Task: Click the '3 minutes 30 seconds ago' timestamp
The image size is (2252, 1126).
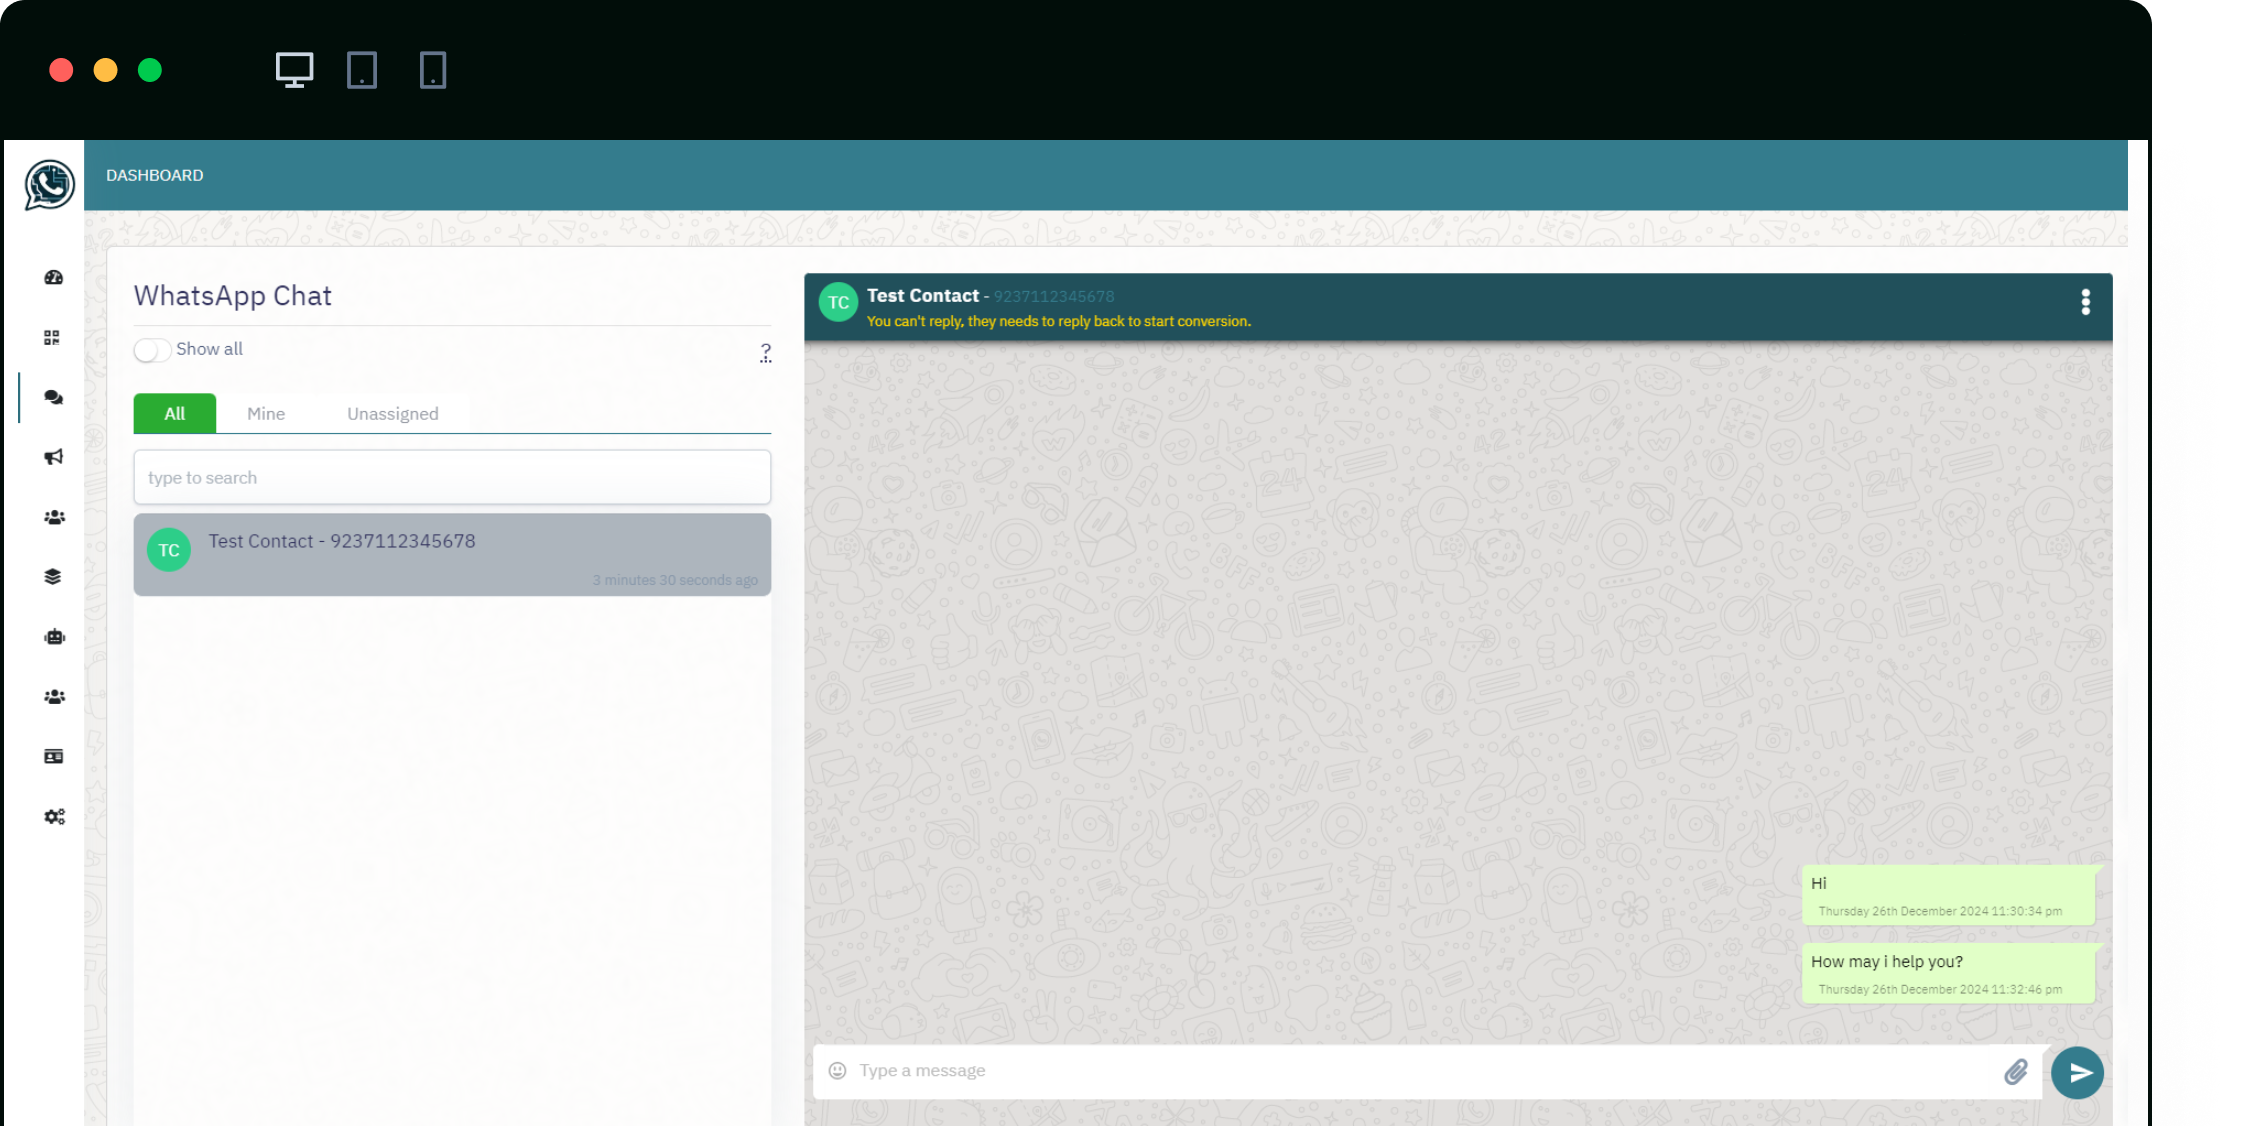Action: pos(675,580)
